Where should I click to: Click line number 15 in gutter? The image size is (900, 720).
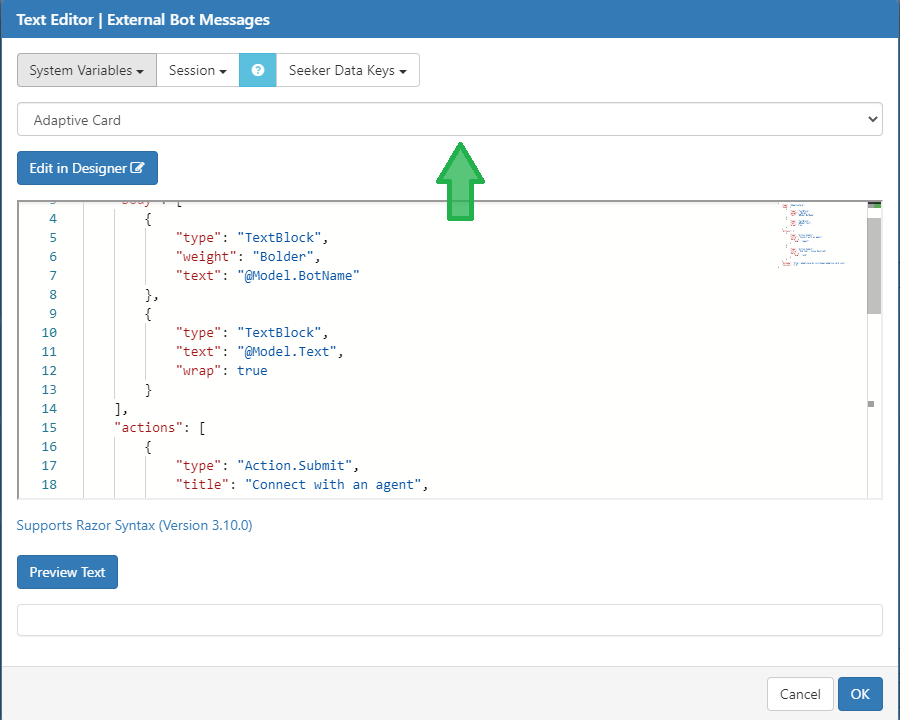pyautogui.click(x=49, y=428)
